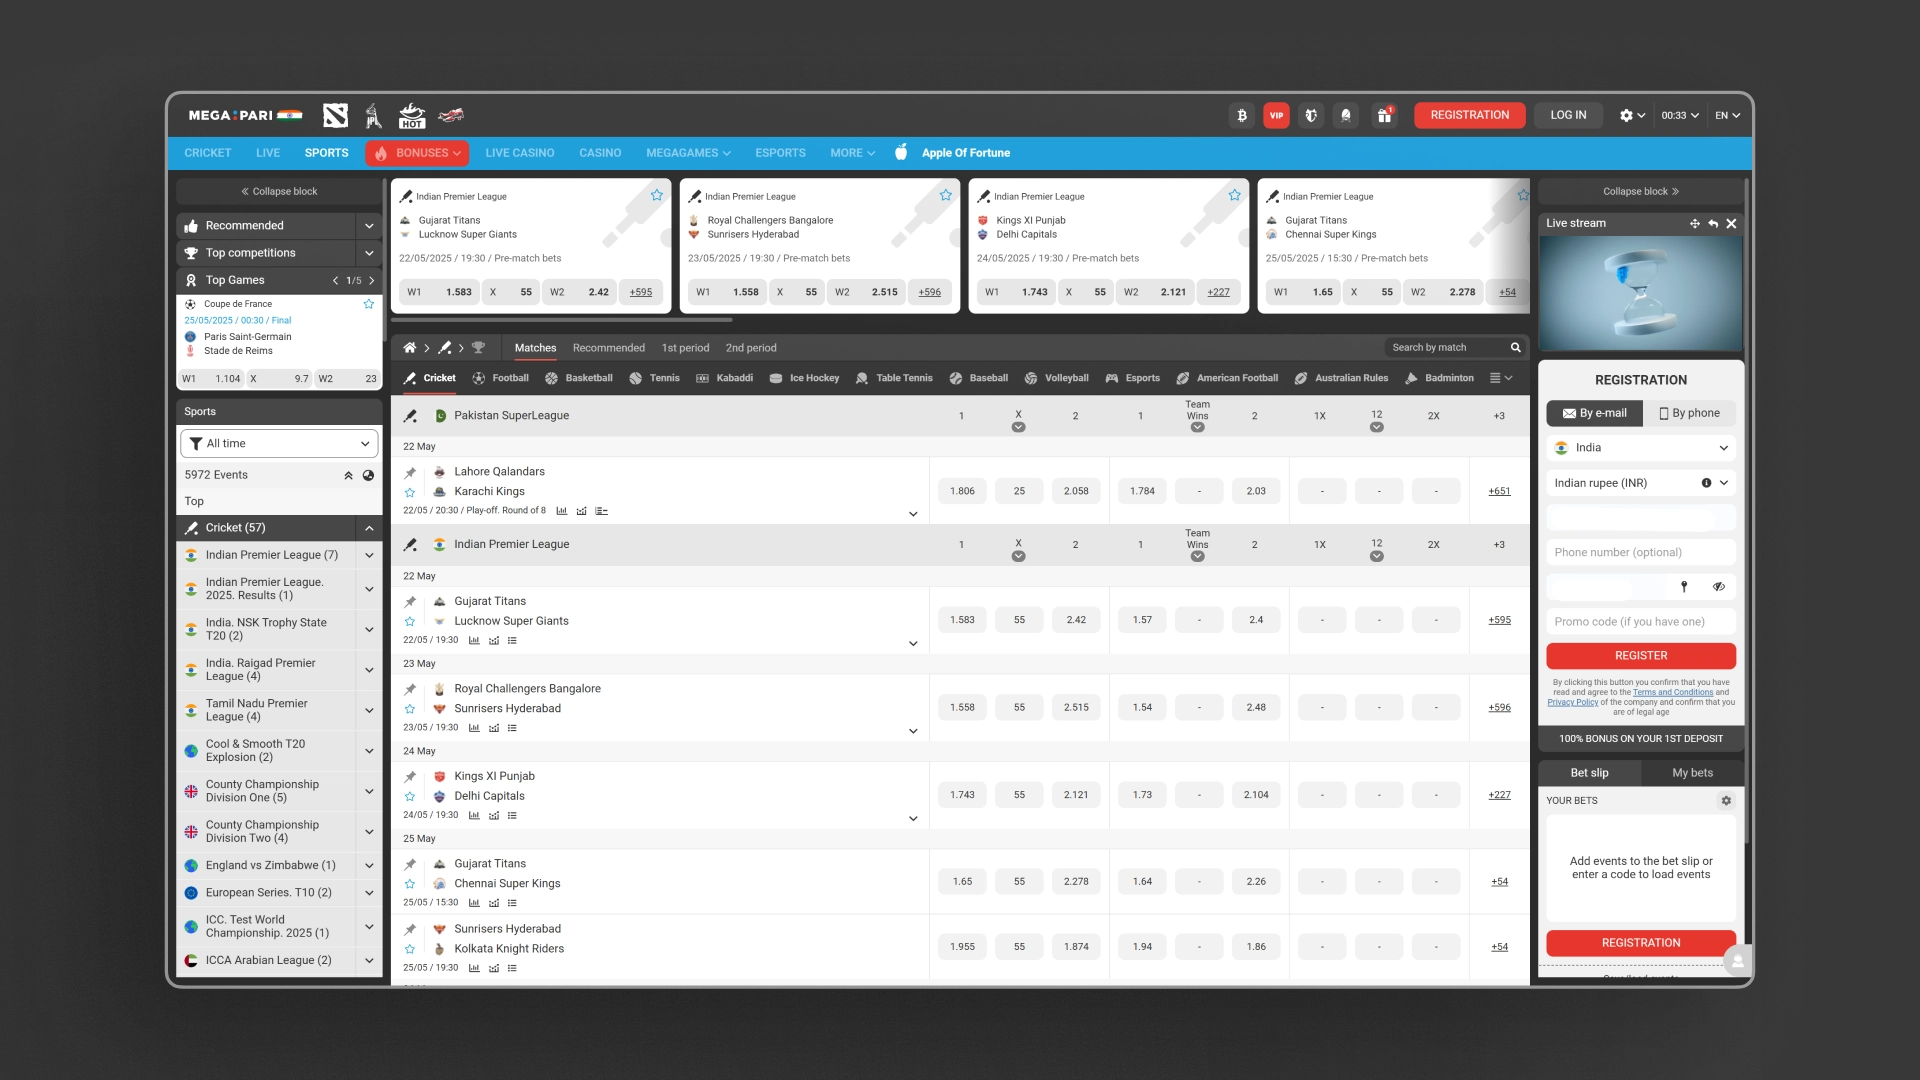Viewport: 1920px width, 1080px height.
Task: Click odds 1.806 for Lahore Qalandars
Action: tap(962, 491)
